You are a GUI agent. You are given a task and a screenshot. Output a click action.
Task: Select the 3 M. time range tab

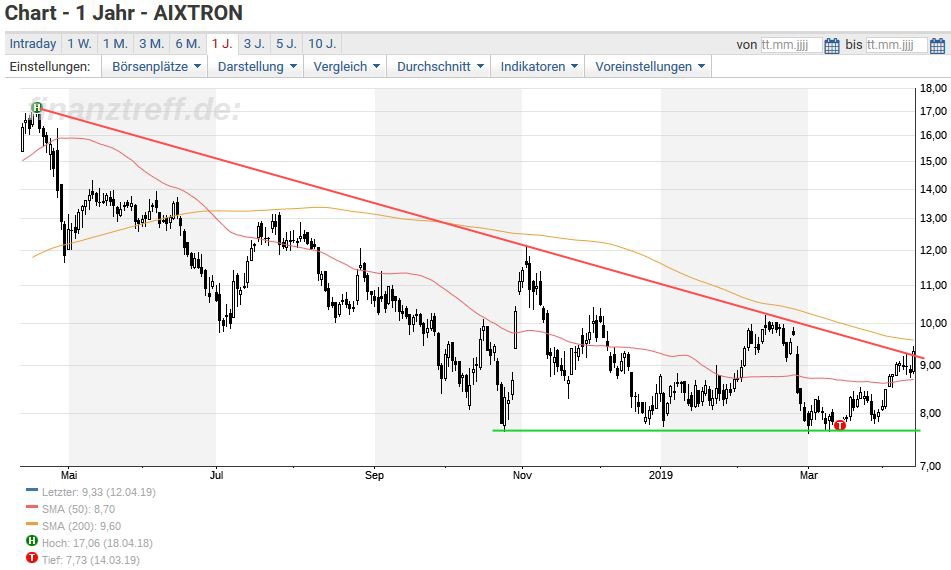pos(152,44)
